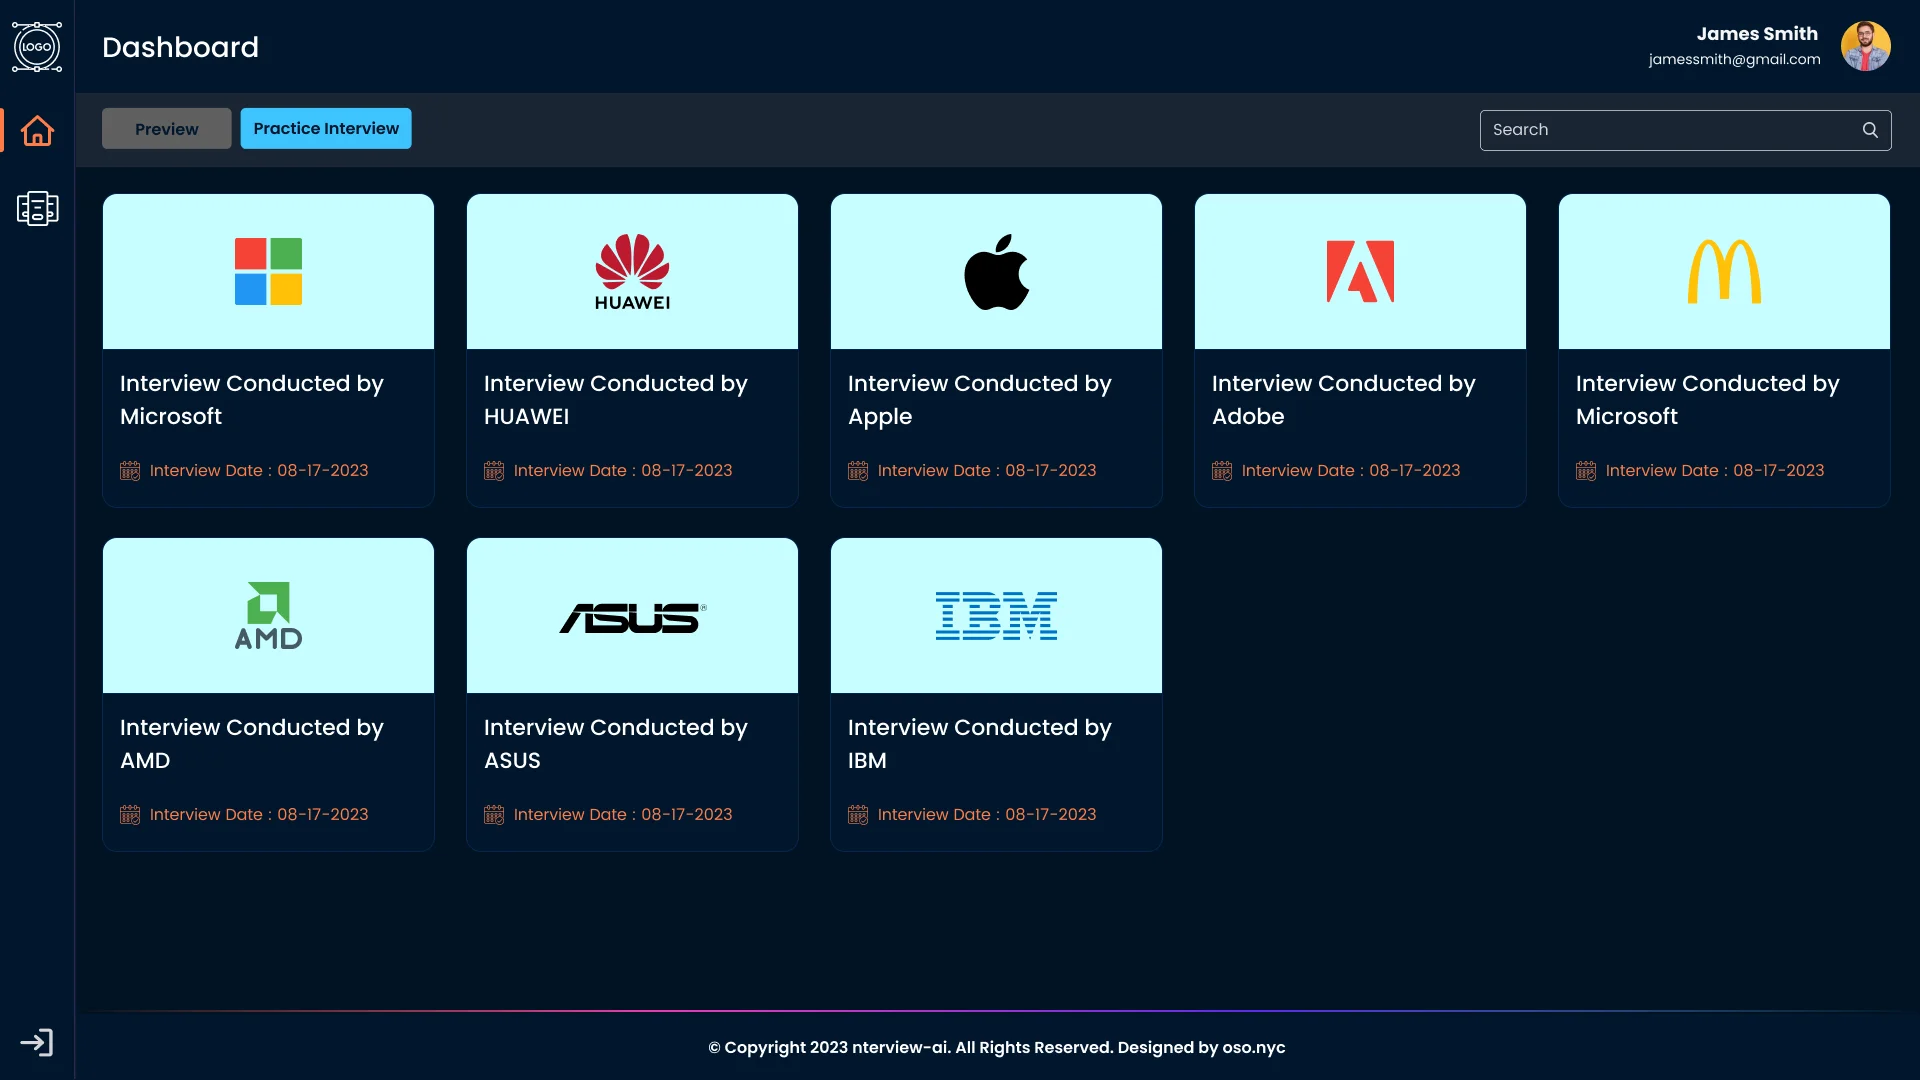Viewport: 1920px width, 1080px height.
Task: Open Interview Conducted by ASUS title
Action: (616, 744)
